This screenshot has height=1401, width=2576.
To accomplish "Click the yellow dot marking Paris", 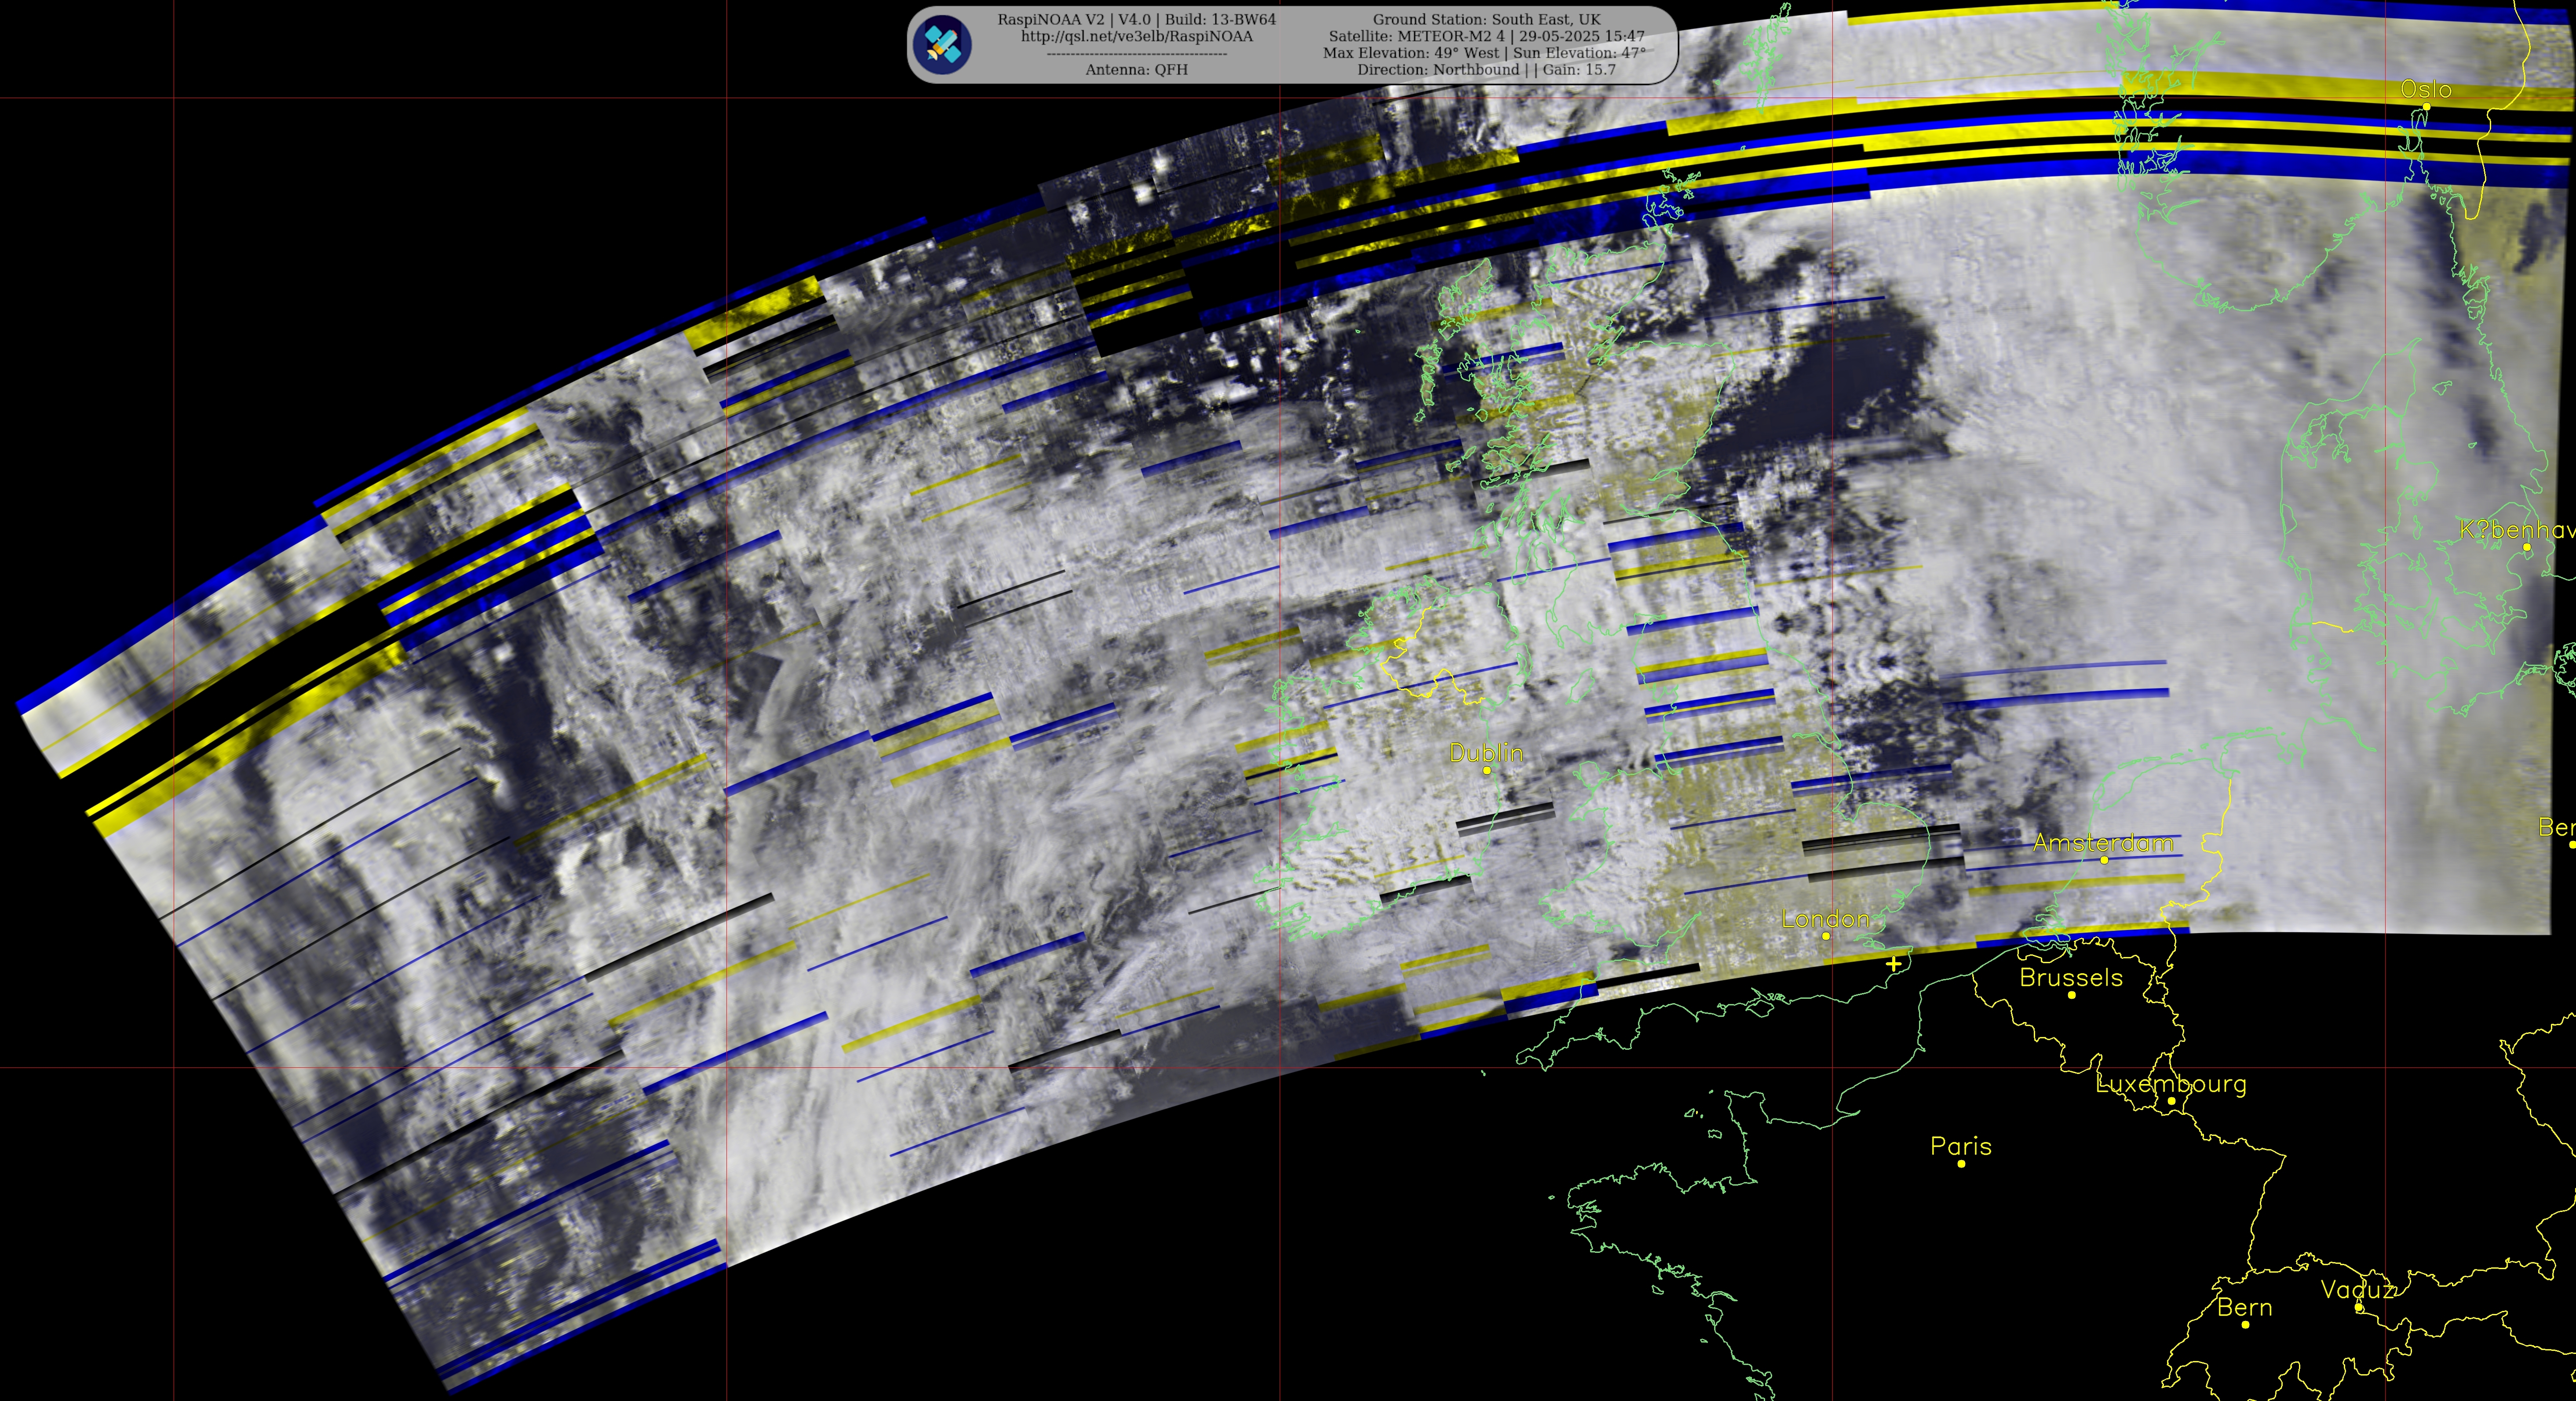I will tap(1961, 1164).
